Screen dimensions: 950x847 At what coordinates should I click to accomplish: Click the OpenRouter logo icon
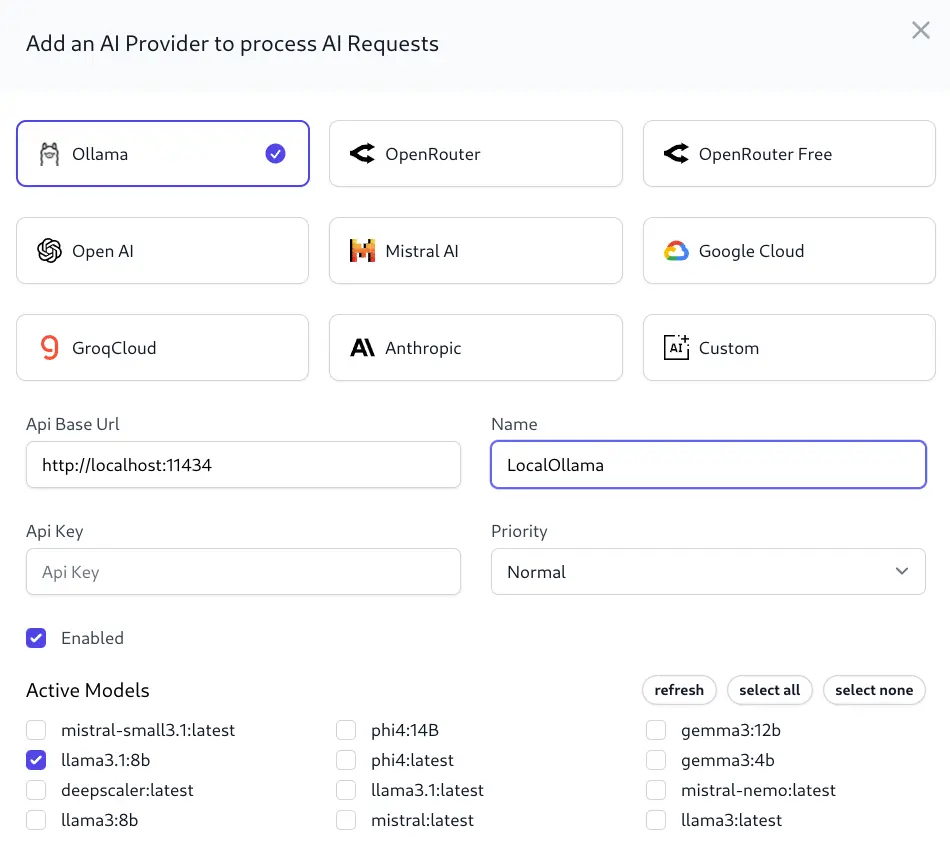click(x=362, y=154)
